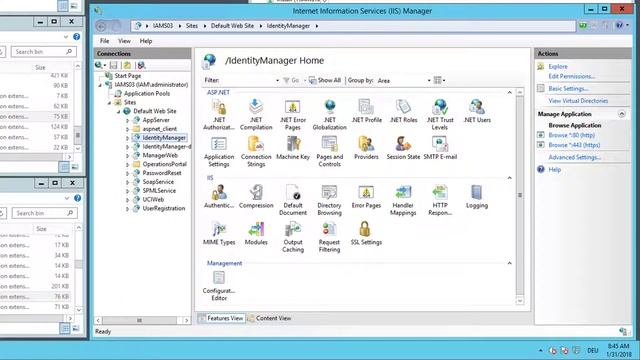This screenshot has width=640, height=360.
Task: Open .NET Roles feature
Action: coord(403,111)
